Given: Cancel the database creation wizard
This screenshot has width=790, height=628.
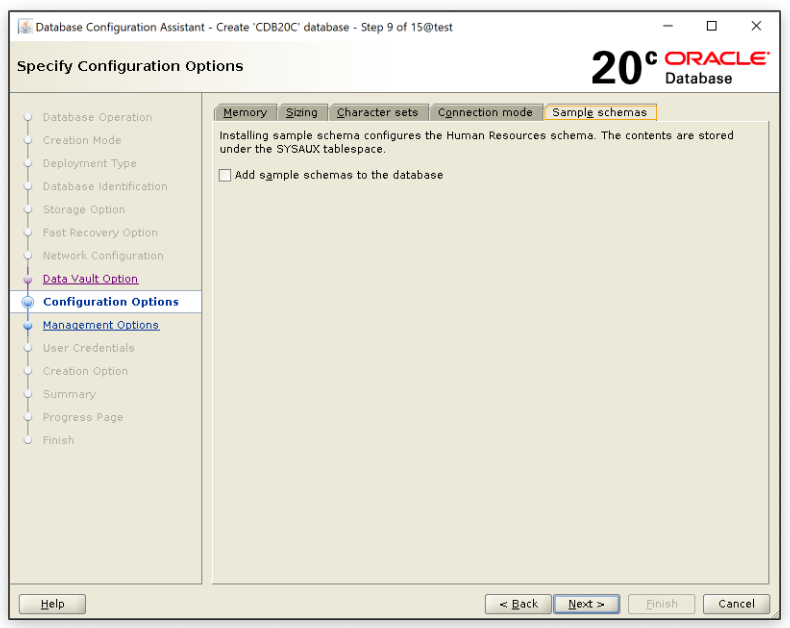Looking at the screenshot, I should [736, 604].
